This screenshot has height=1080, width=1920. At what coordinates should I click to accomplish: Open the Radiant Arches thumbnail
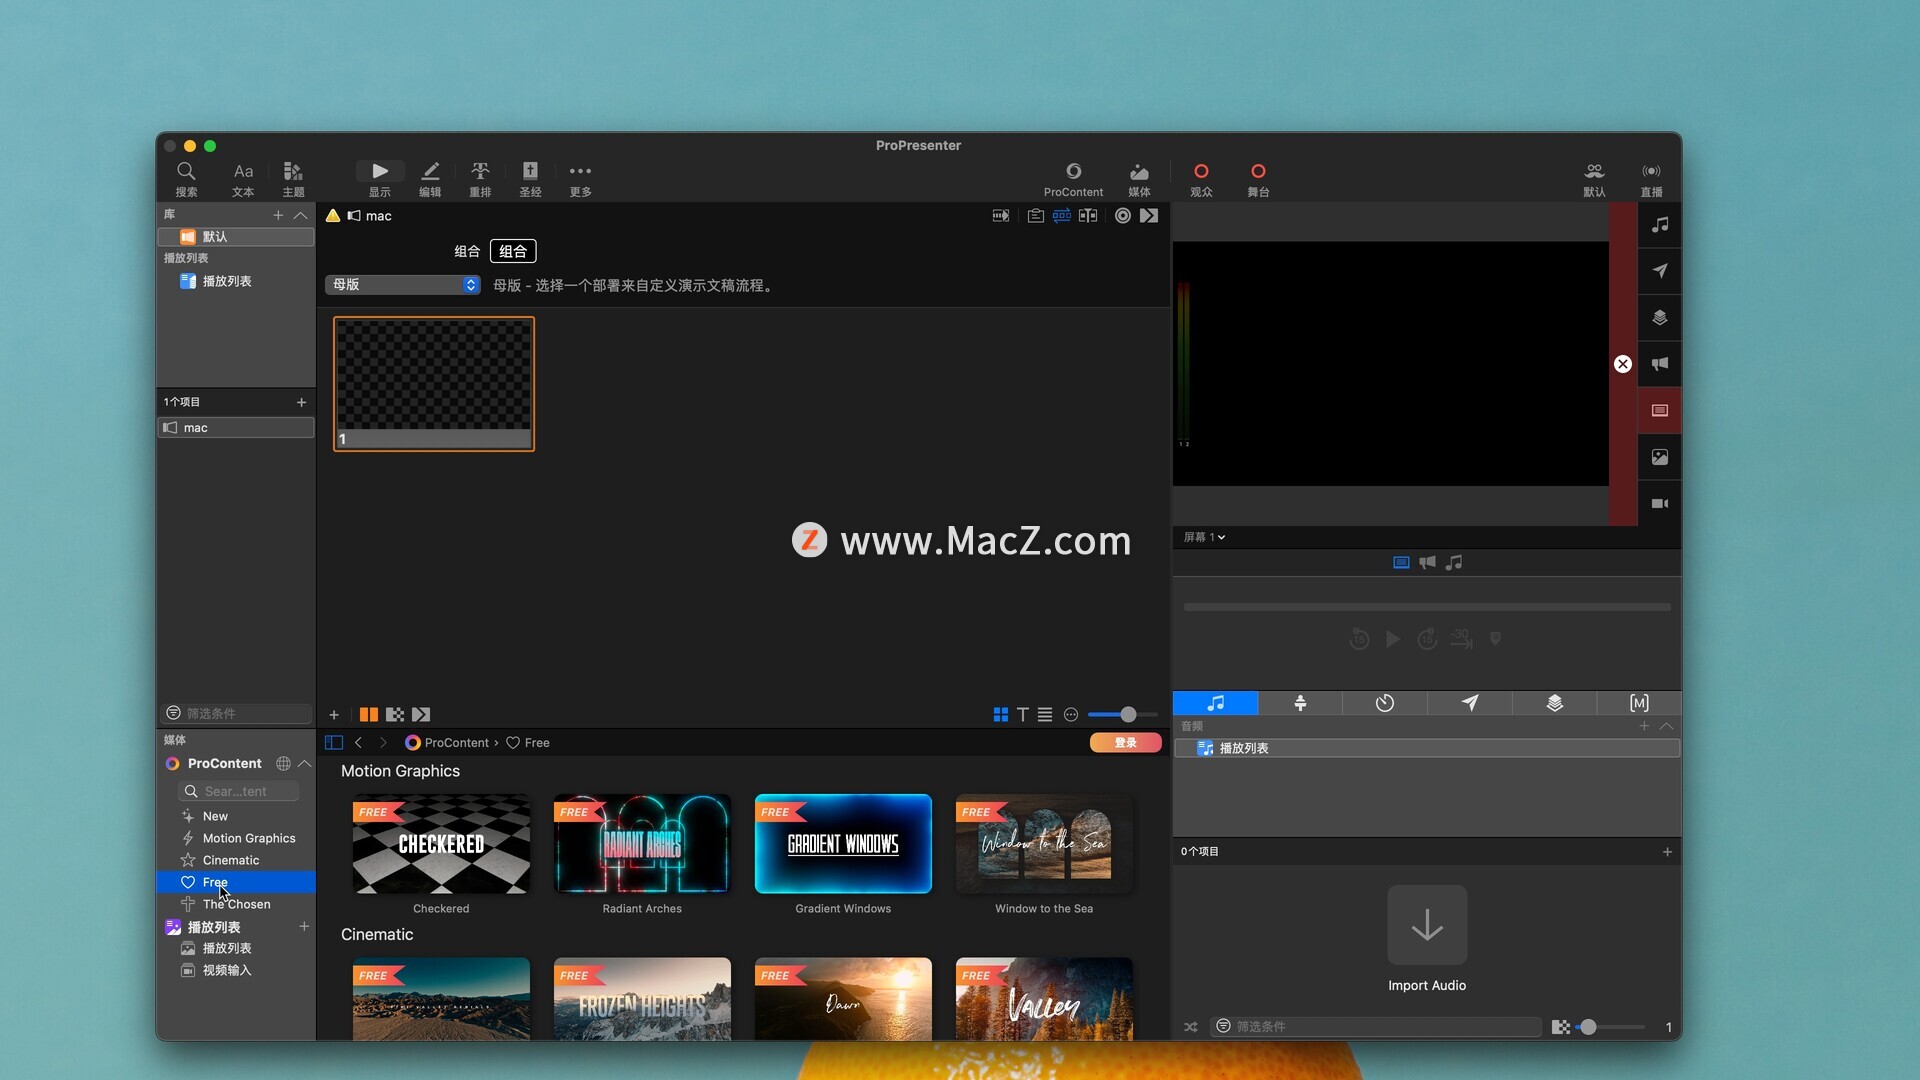pyautogui.click(x=642, y=844)
